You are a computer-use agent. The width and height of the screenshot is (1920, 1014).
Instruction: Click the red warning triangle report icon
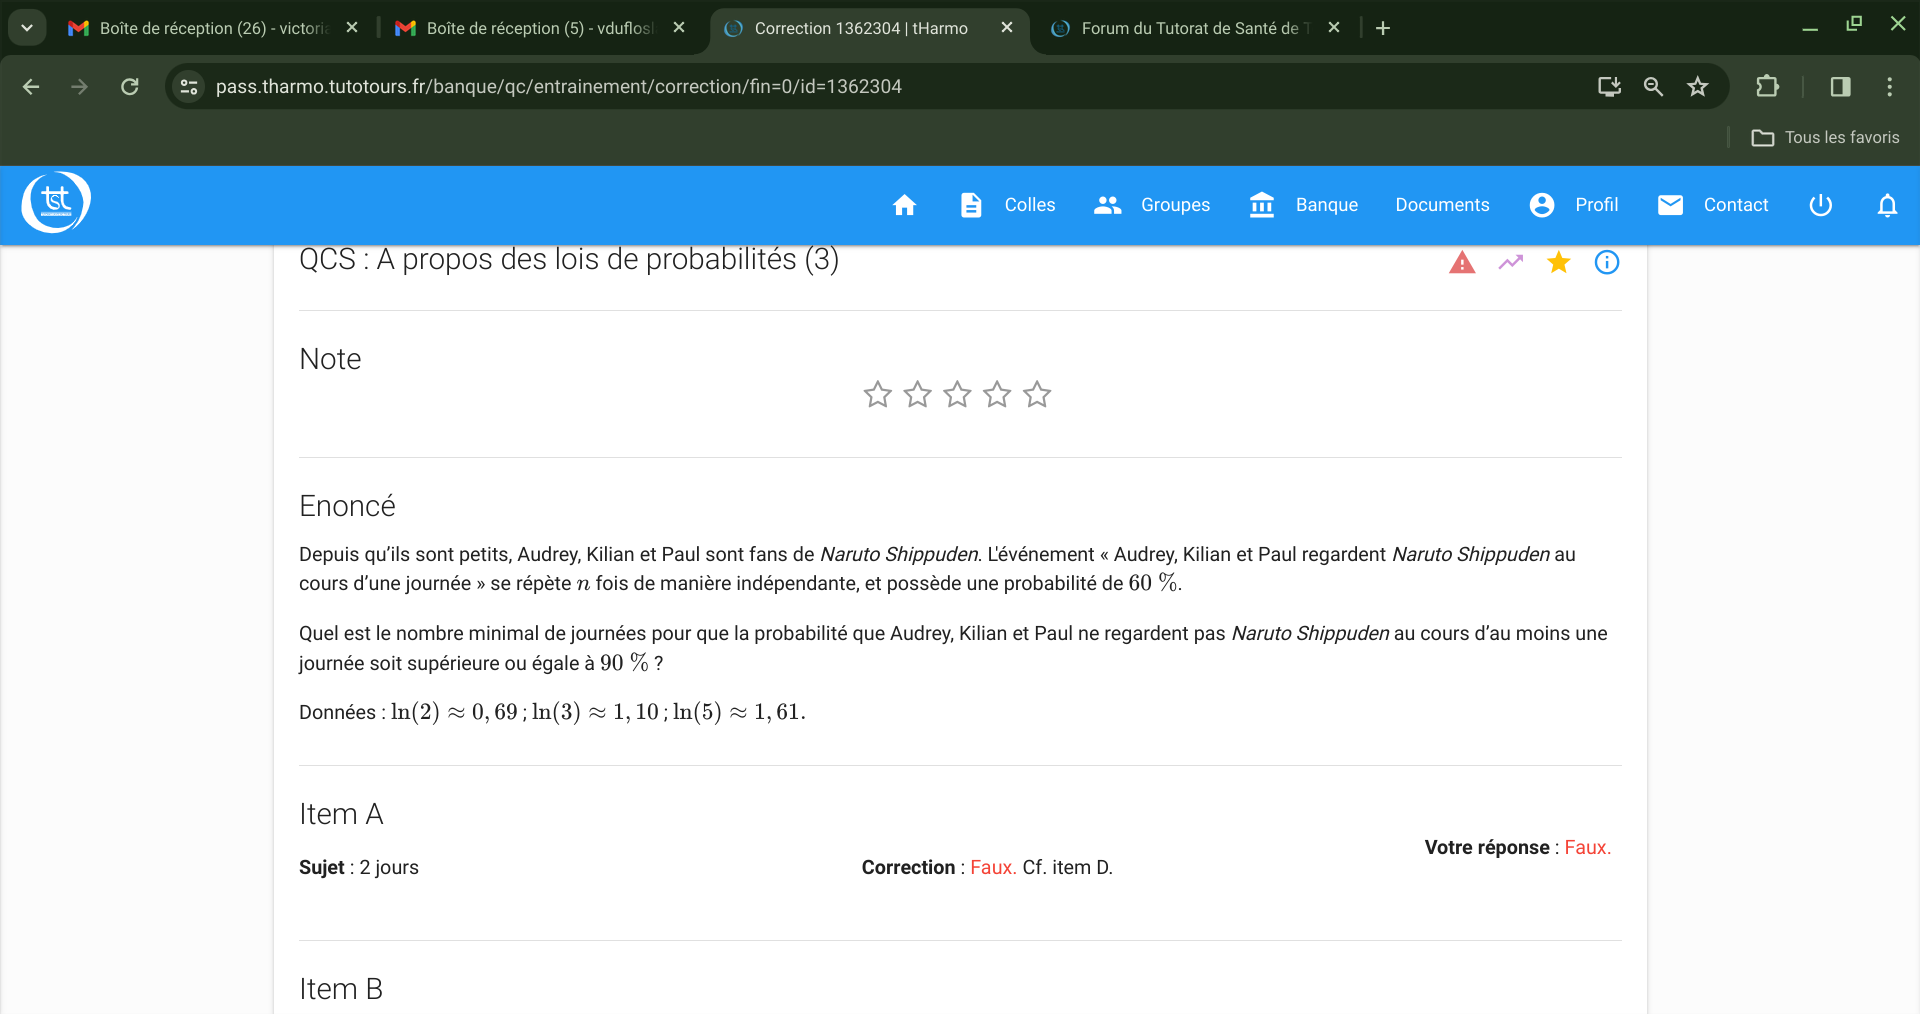pyautogui.click(x=1462, y=263)
